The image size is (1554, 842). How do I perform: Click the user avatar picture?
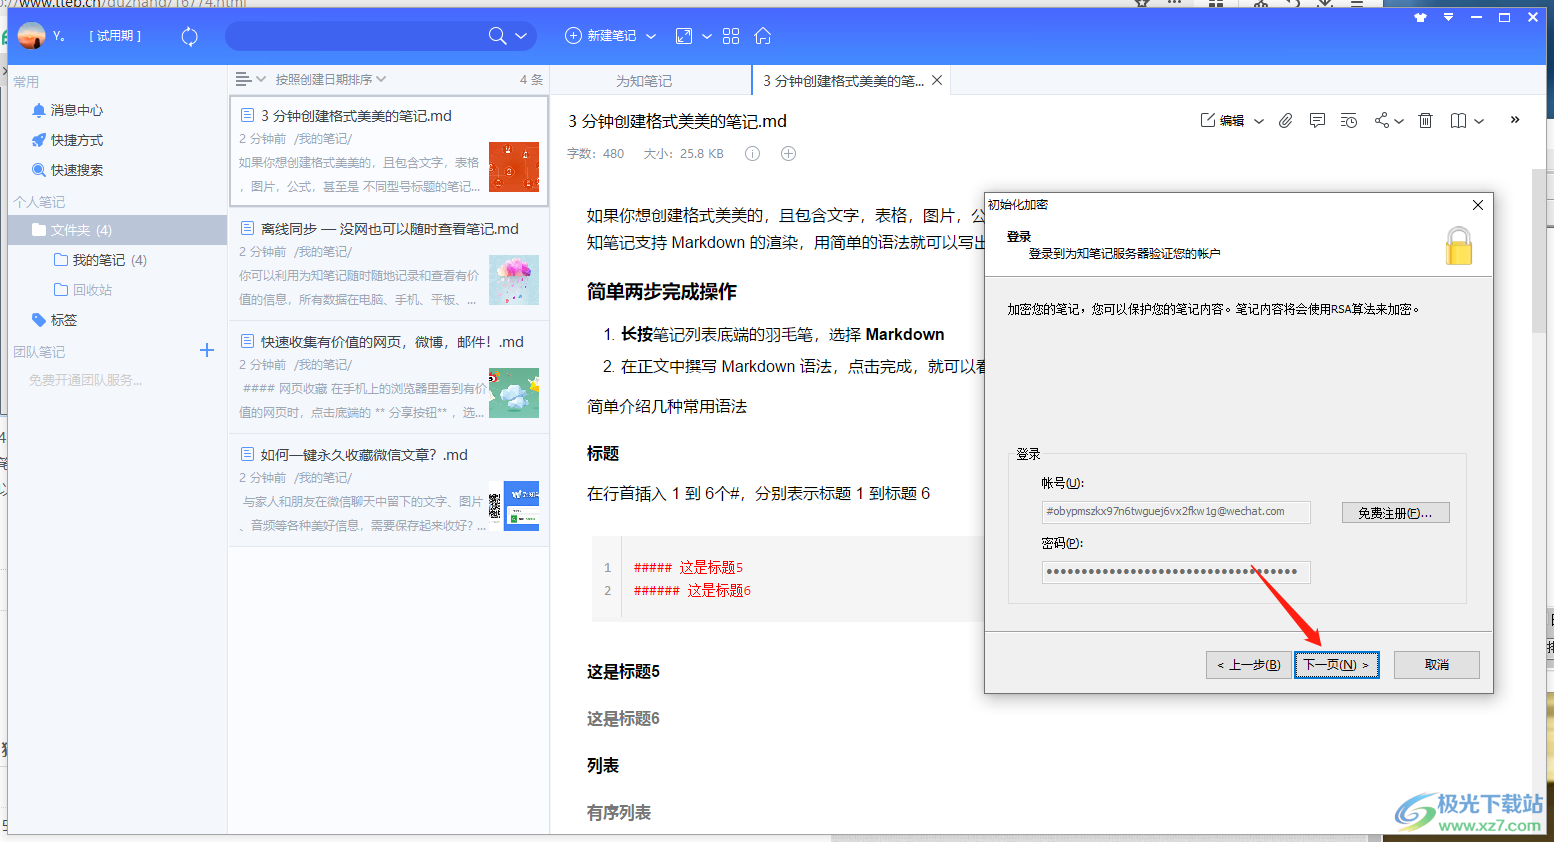tap(32, 36)
